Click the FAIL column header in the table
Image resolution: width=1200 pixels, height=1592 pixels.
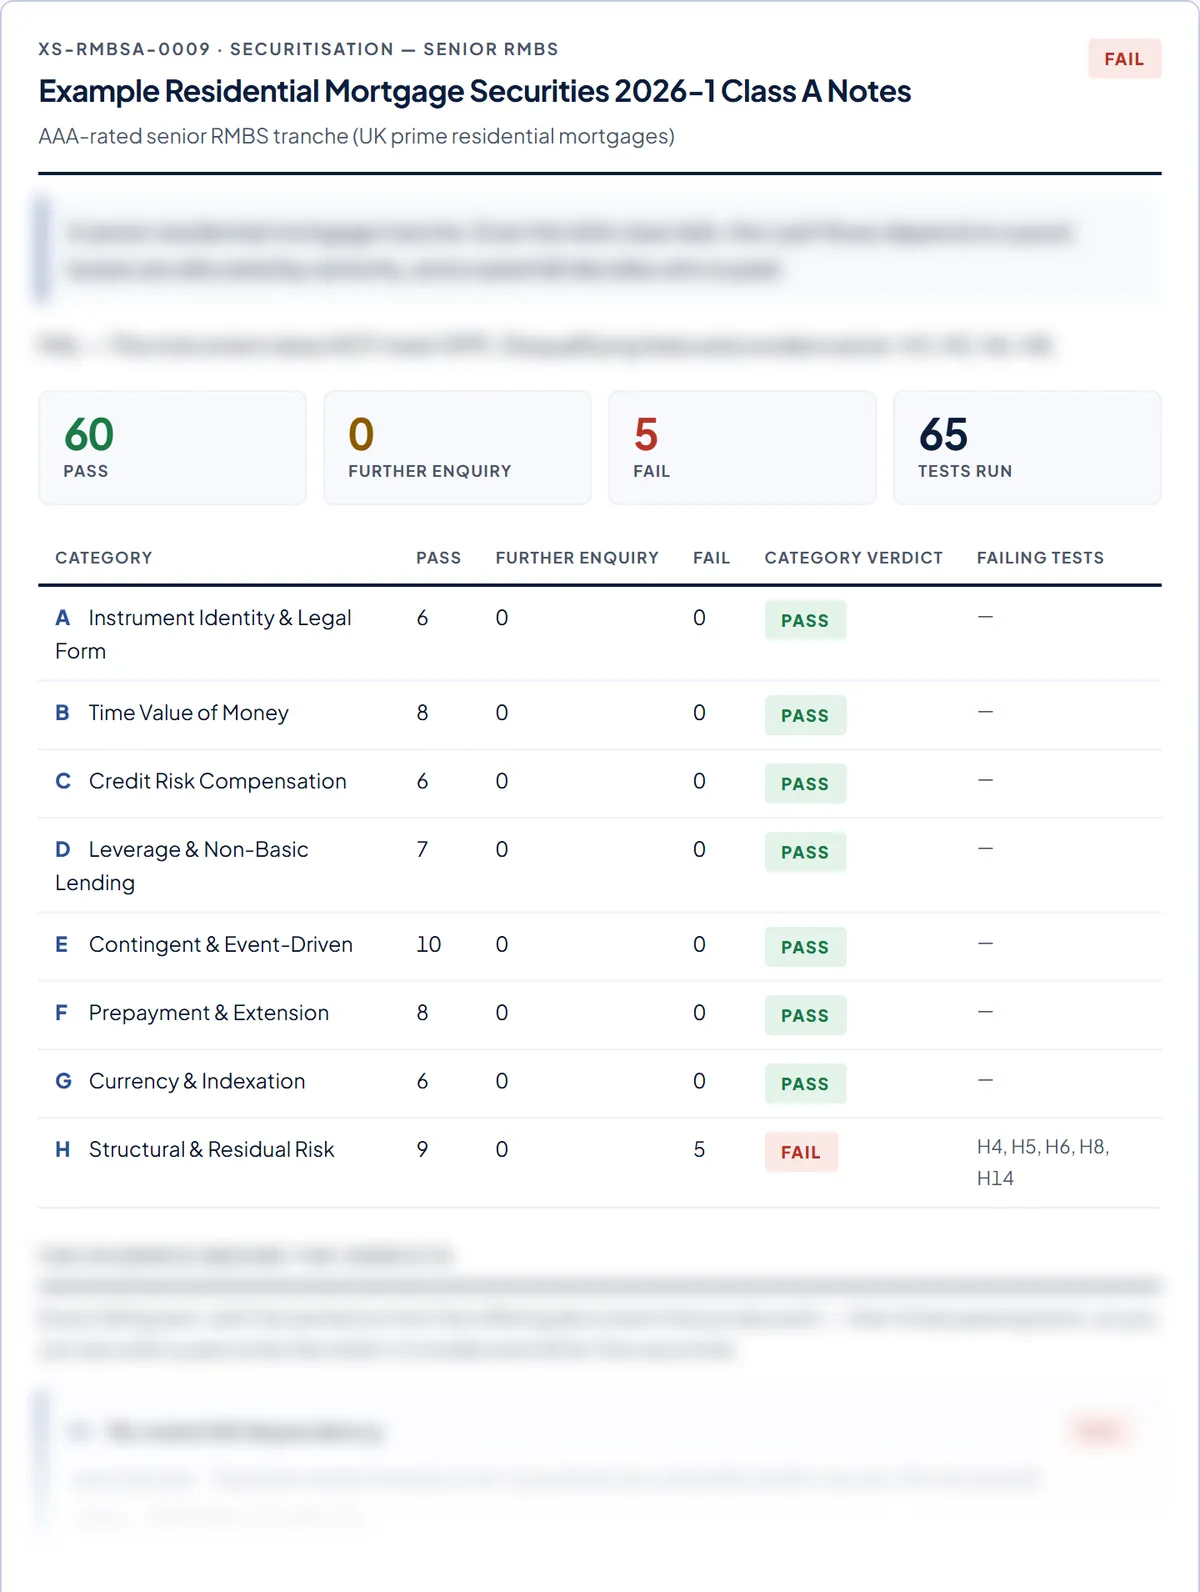(711, 558)
